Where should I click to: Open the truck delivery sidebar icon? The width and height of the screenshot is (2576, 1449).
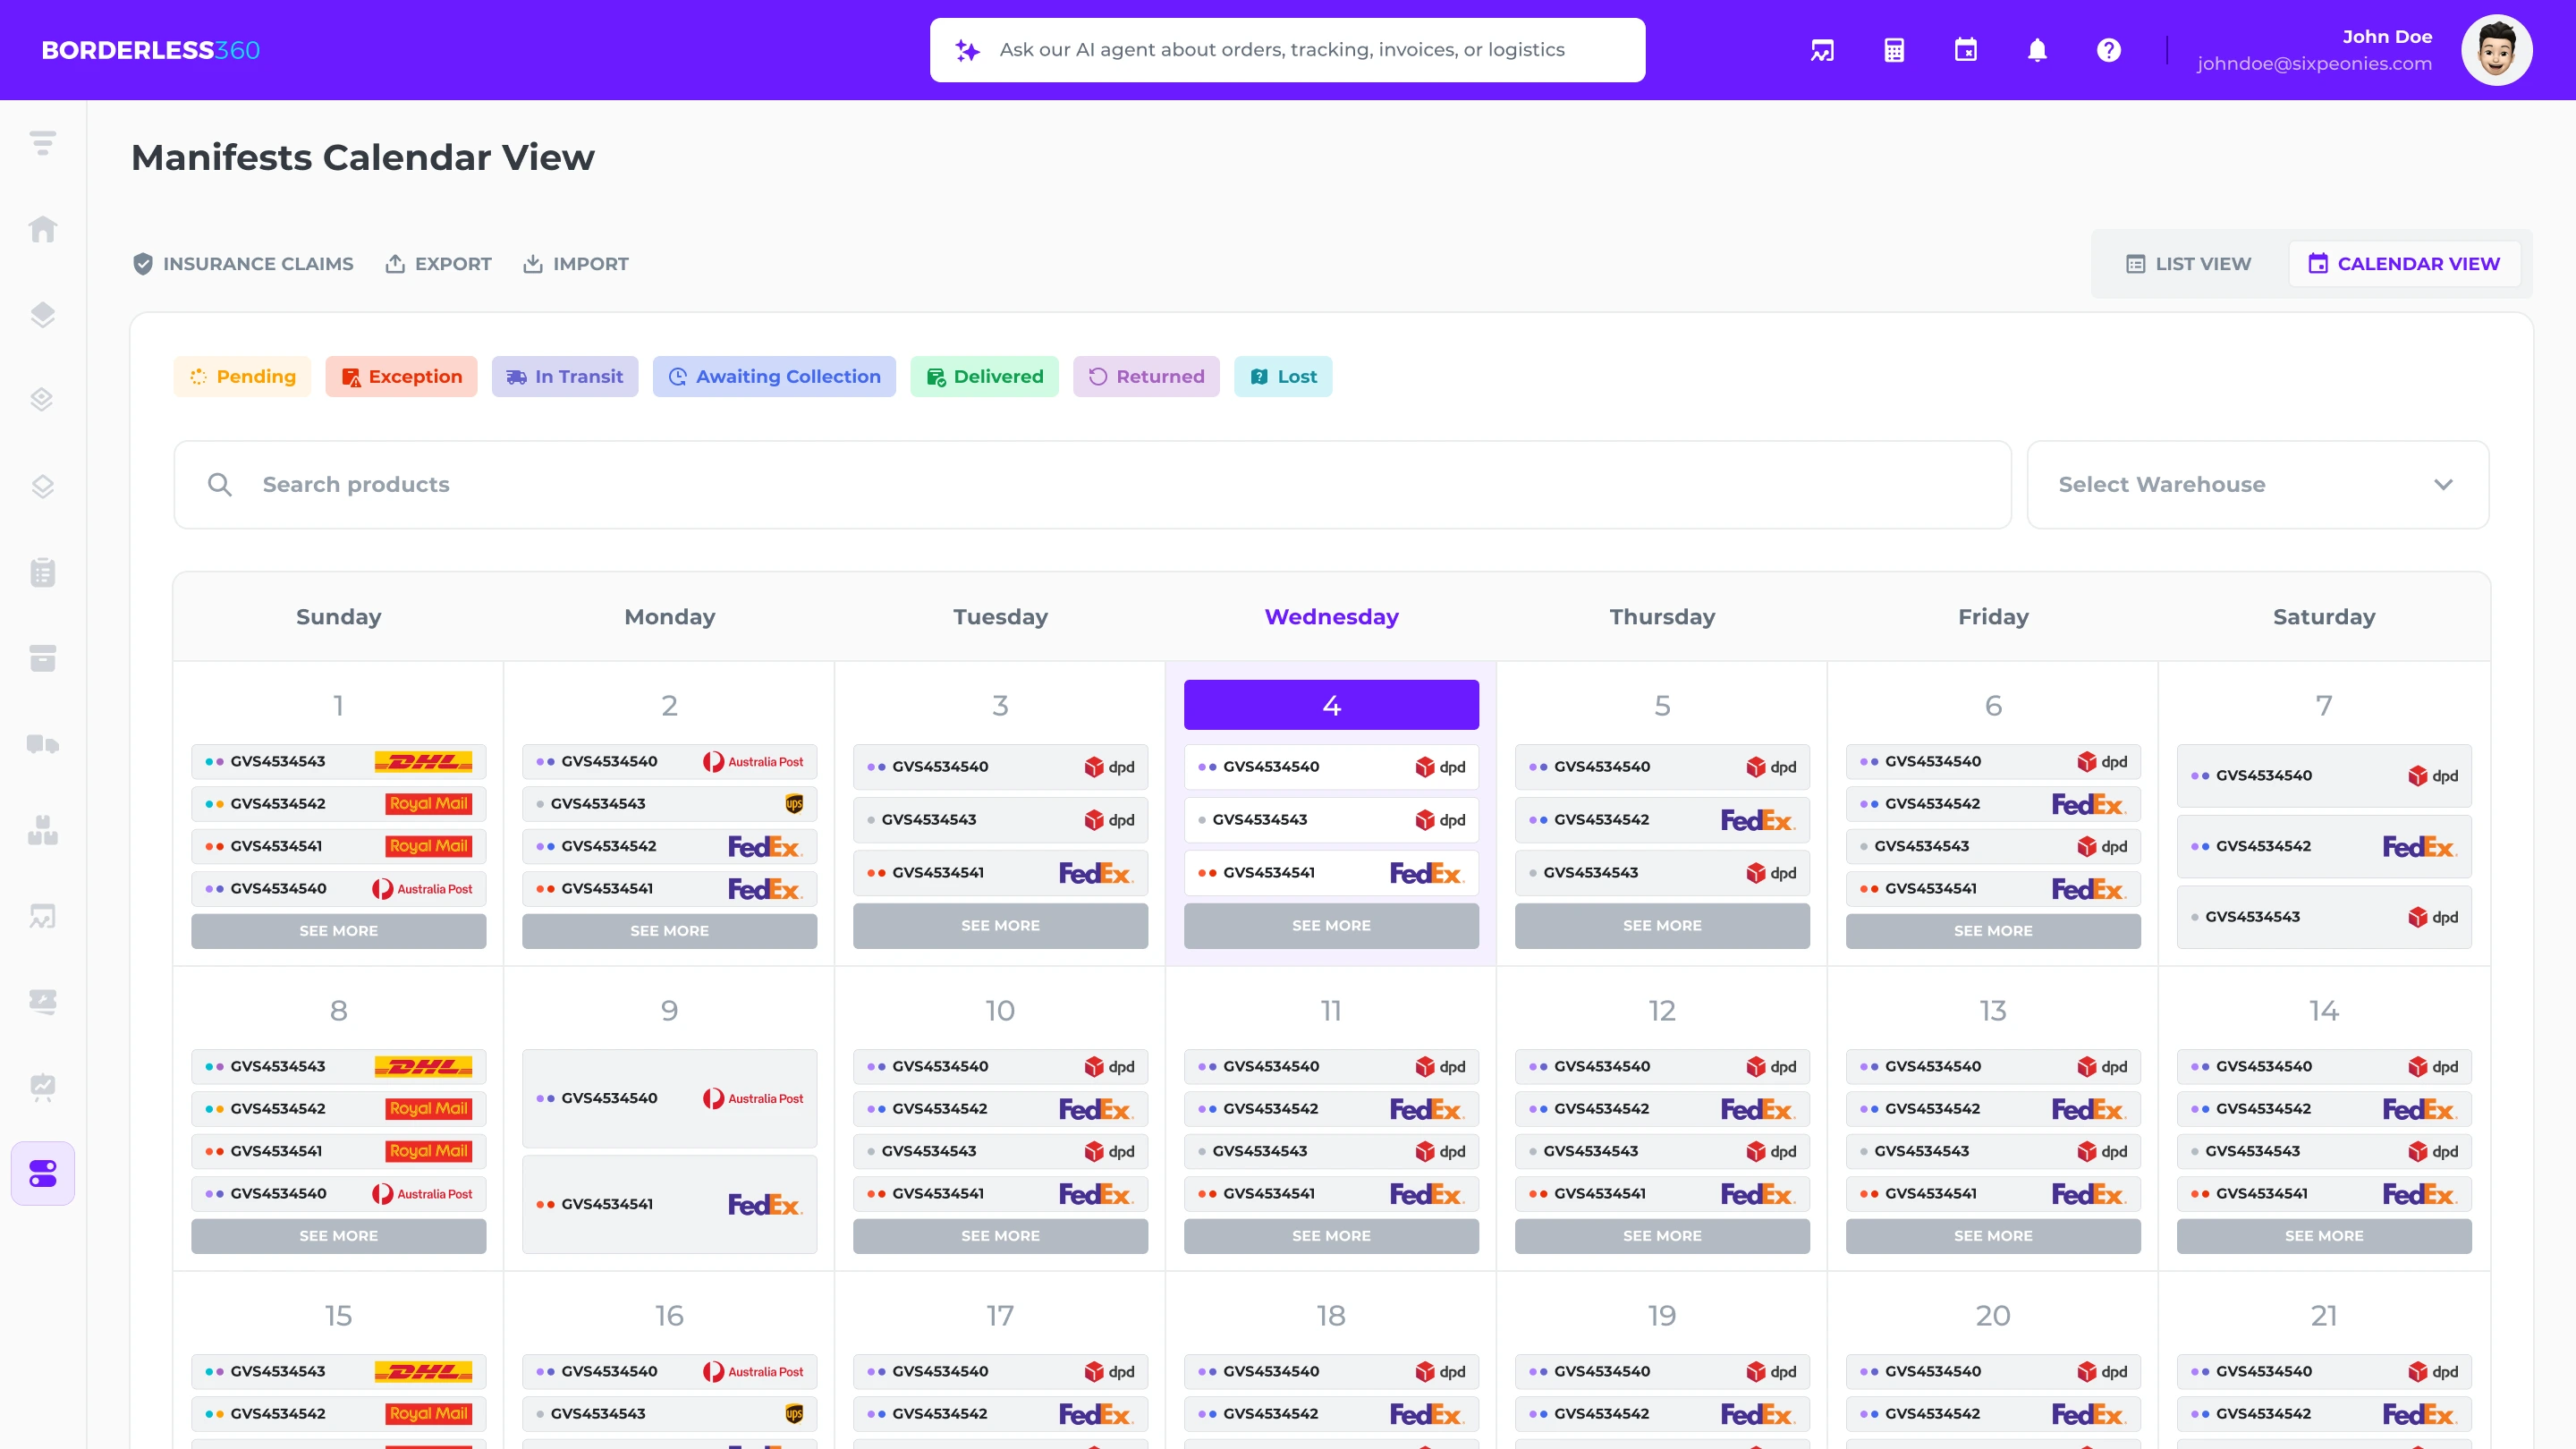pos(42,744)
